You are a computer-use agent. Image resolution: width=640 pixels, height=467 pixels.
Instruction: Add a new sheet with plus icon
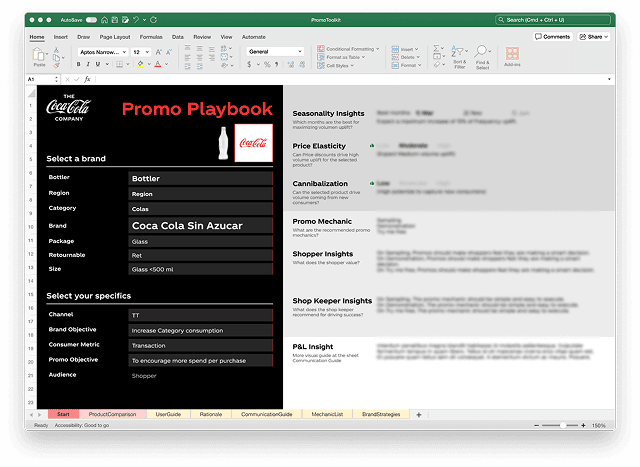point(419,414)
